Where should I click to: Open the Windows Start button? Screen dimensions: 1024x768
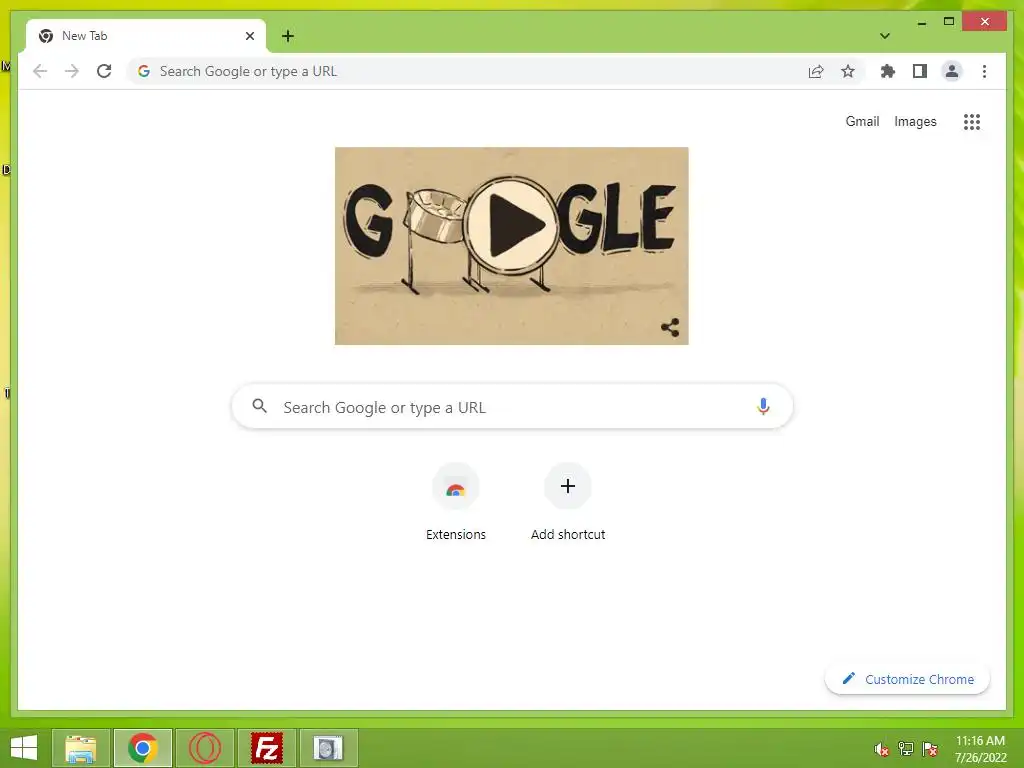tap(24, 748)
